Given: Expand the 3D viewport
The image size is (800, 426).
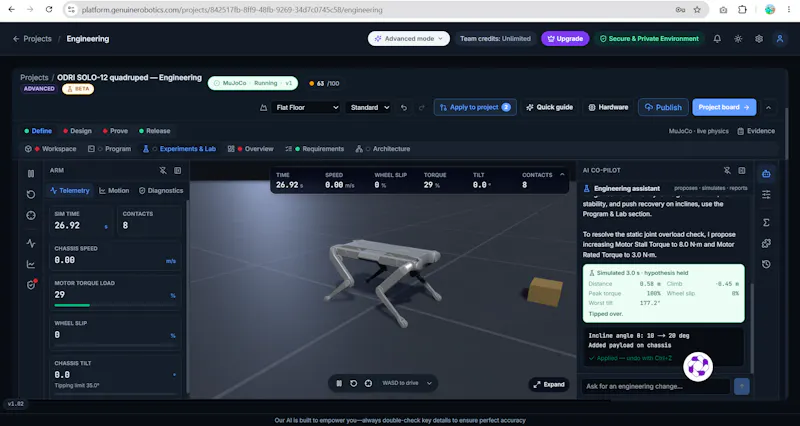Looking at the screenshot, I should click(x=549, y=385).
